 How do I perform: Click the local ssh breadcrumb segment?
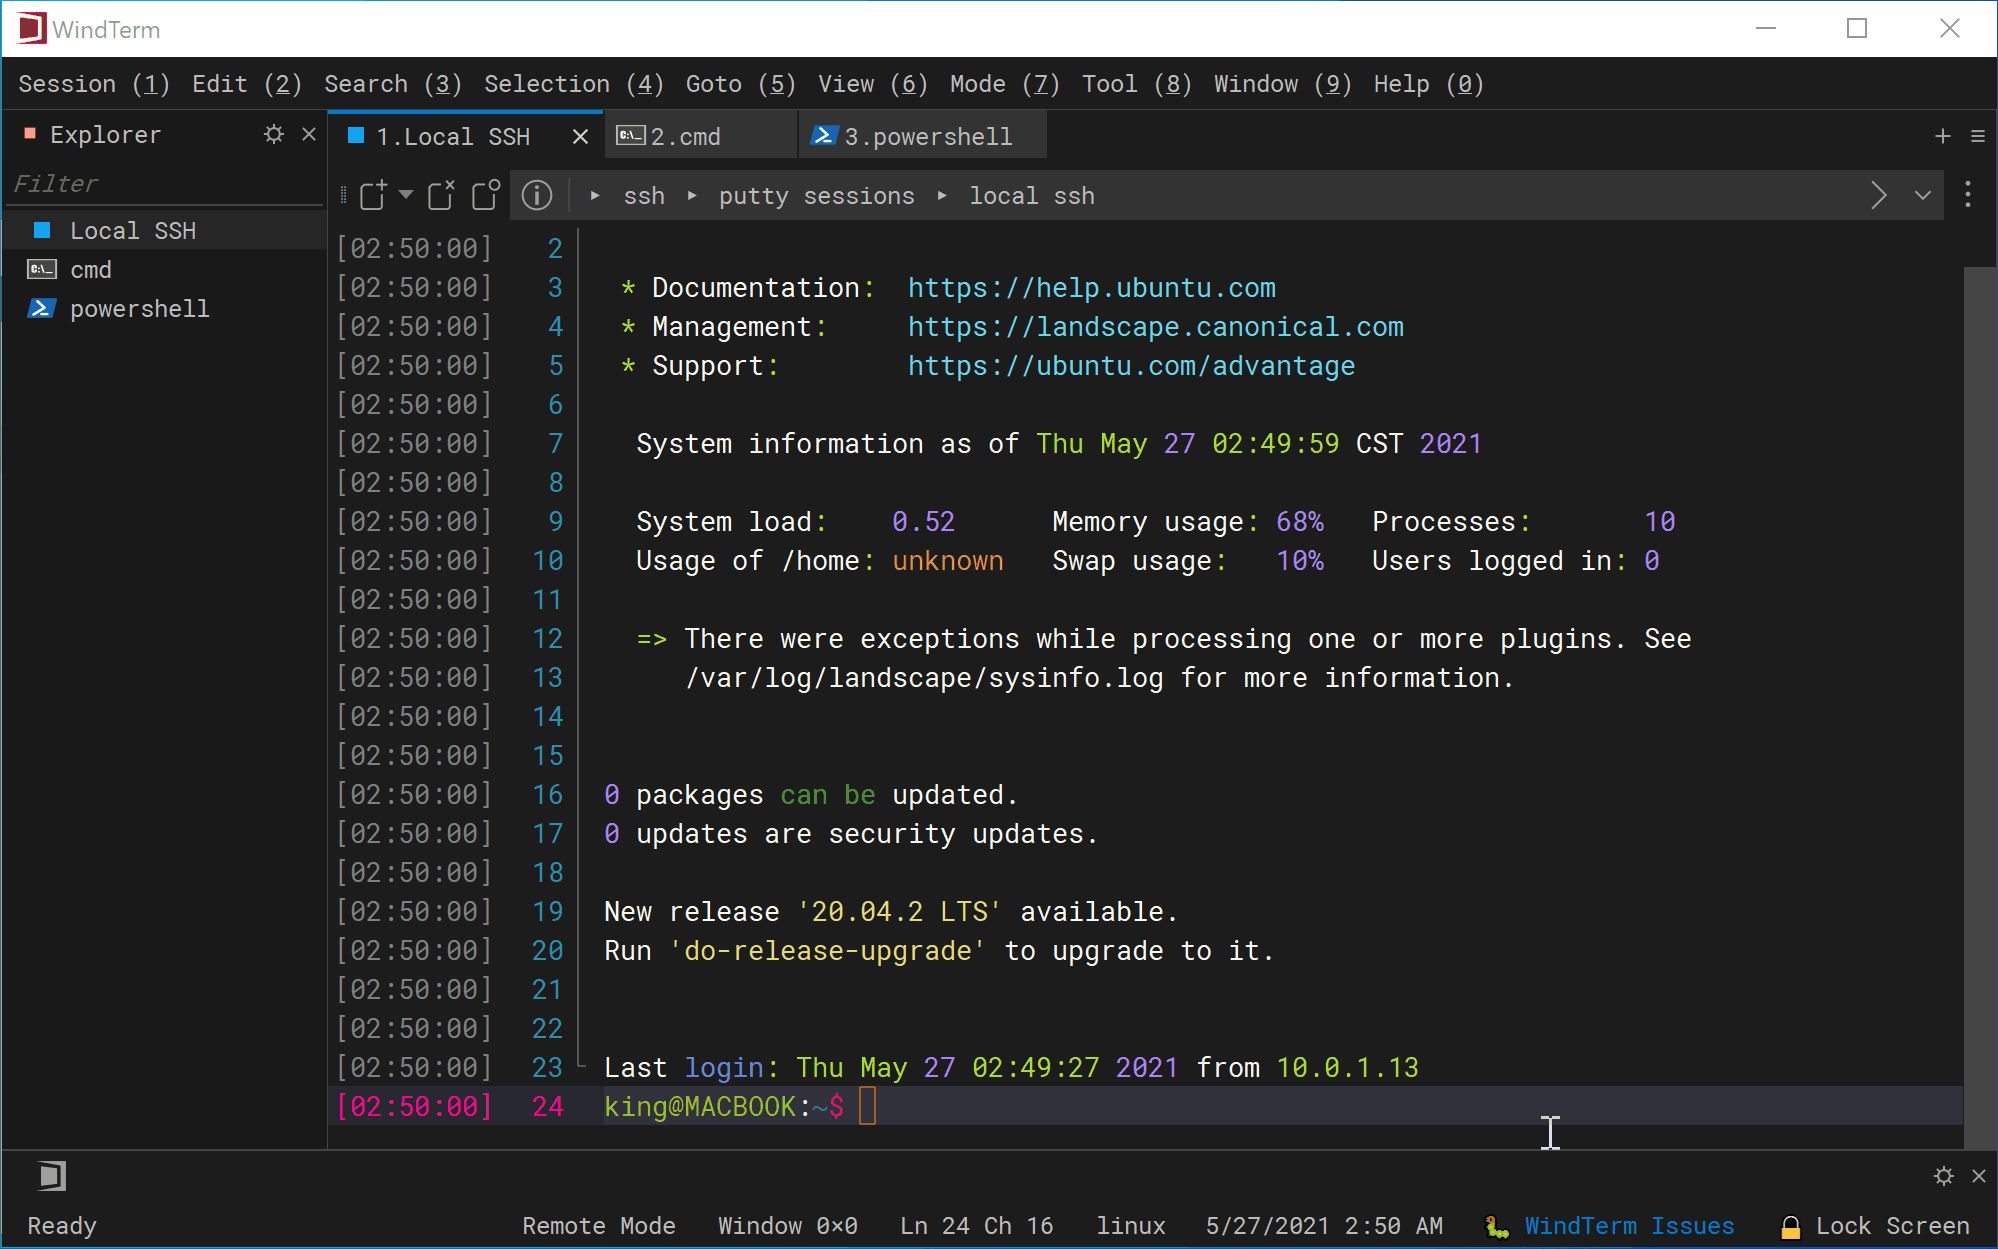click(1032, 196)
